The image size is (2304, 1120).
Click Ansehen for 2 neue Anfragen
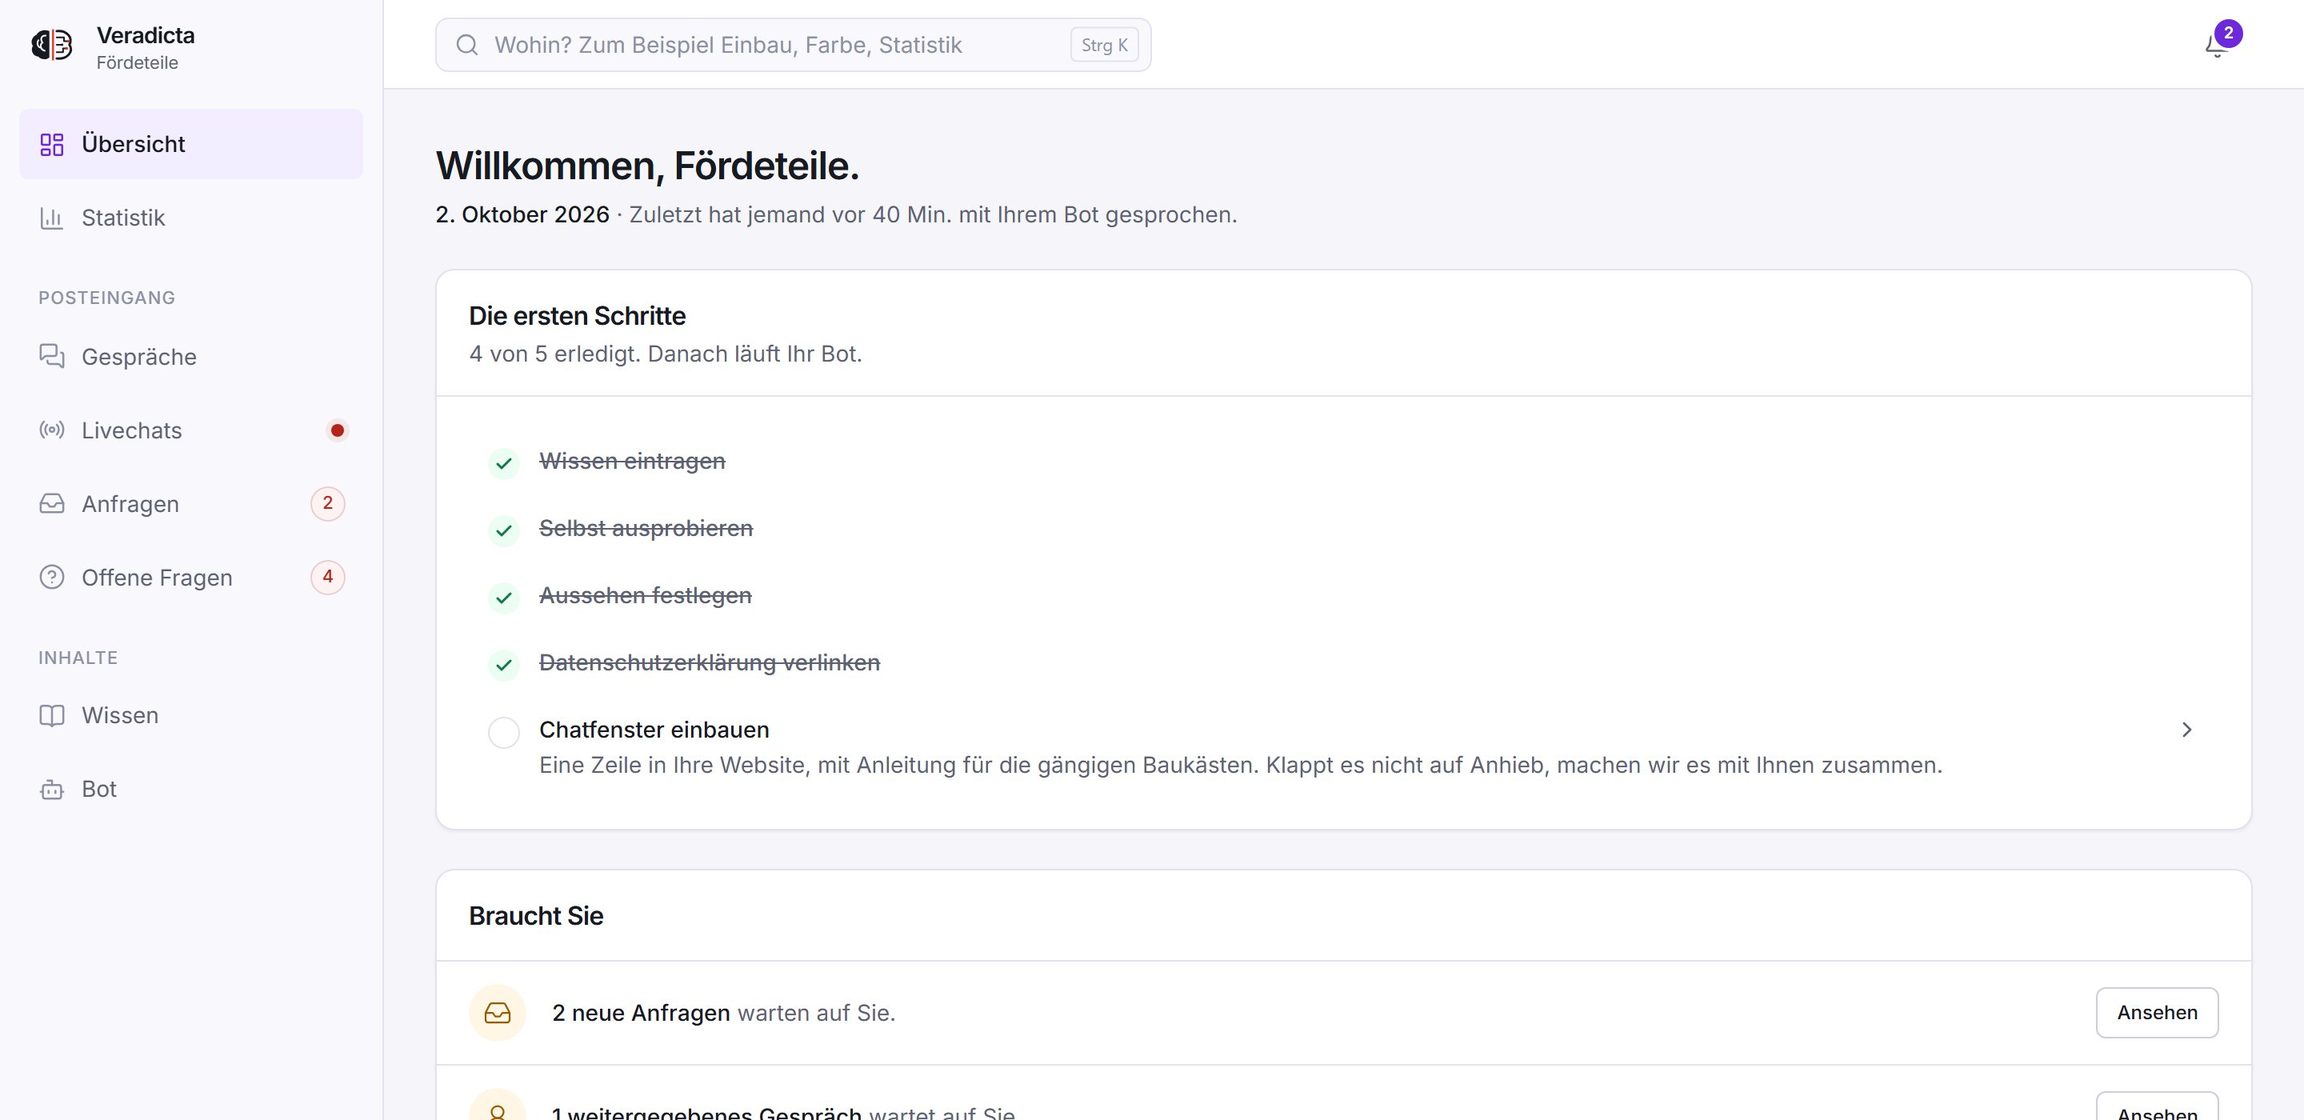pos(2157,1013)
